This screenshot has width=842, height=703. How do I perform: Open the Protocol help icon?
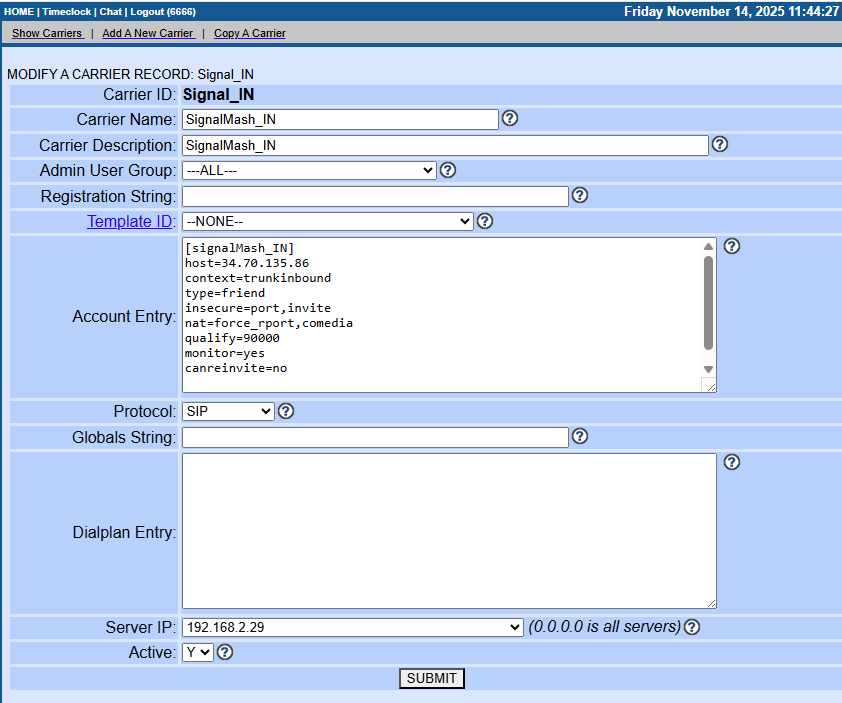point(286,411)
